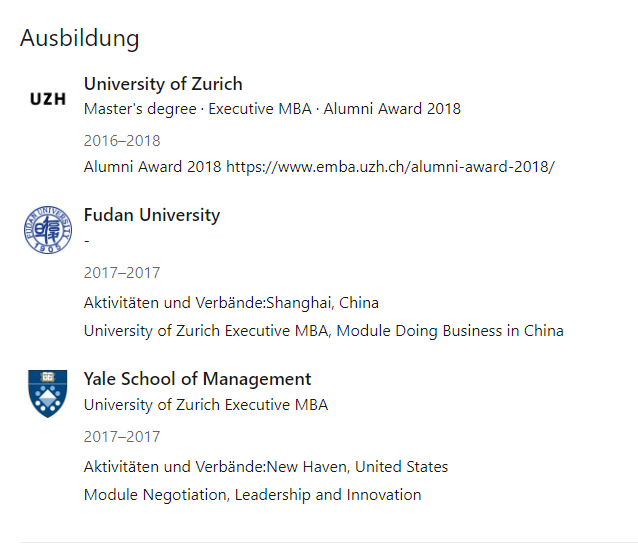The width and height of the screenshot is (638, 546).
Task: Open Fudan University school page
Action: click(x=152, y=215)
